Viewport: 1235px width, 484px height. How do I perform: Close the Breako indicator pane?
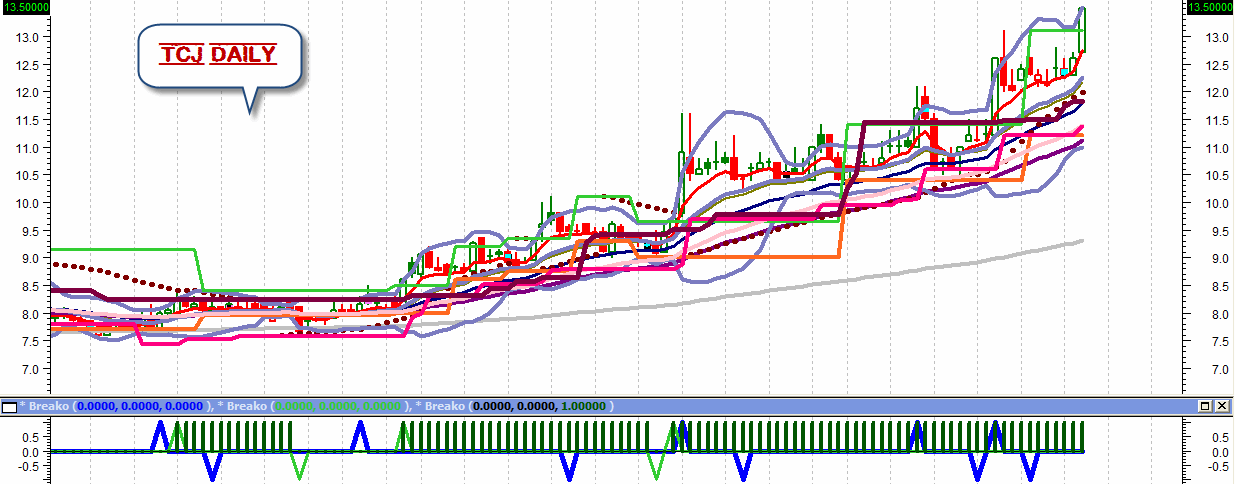pos(1221,407)
